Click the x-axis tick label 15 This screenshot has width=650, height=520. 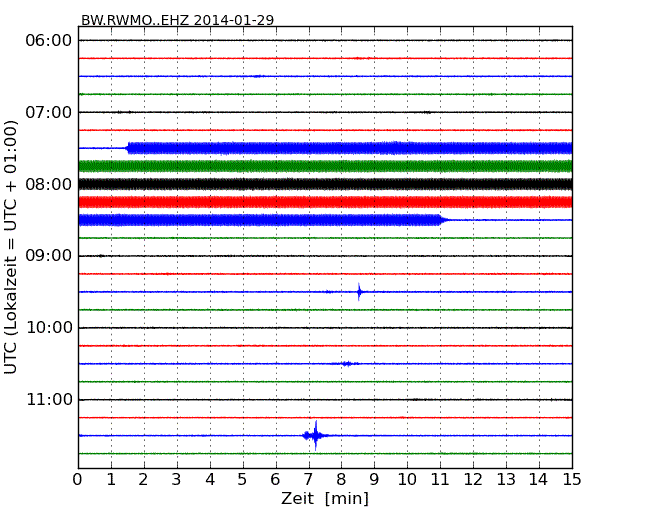(x=572, y=479)
